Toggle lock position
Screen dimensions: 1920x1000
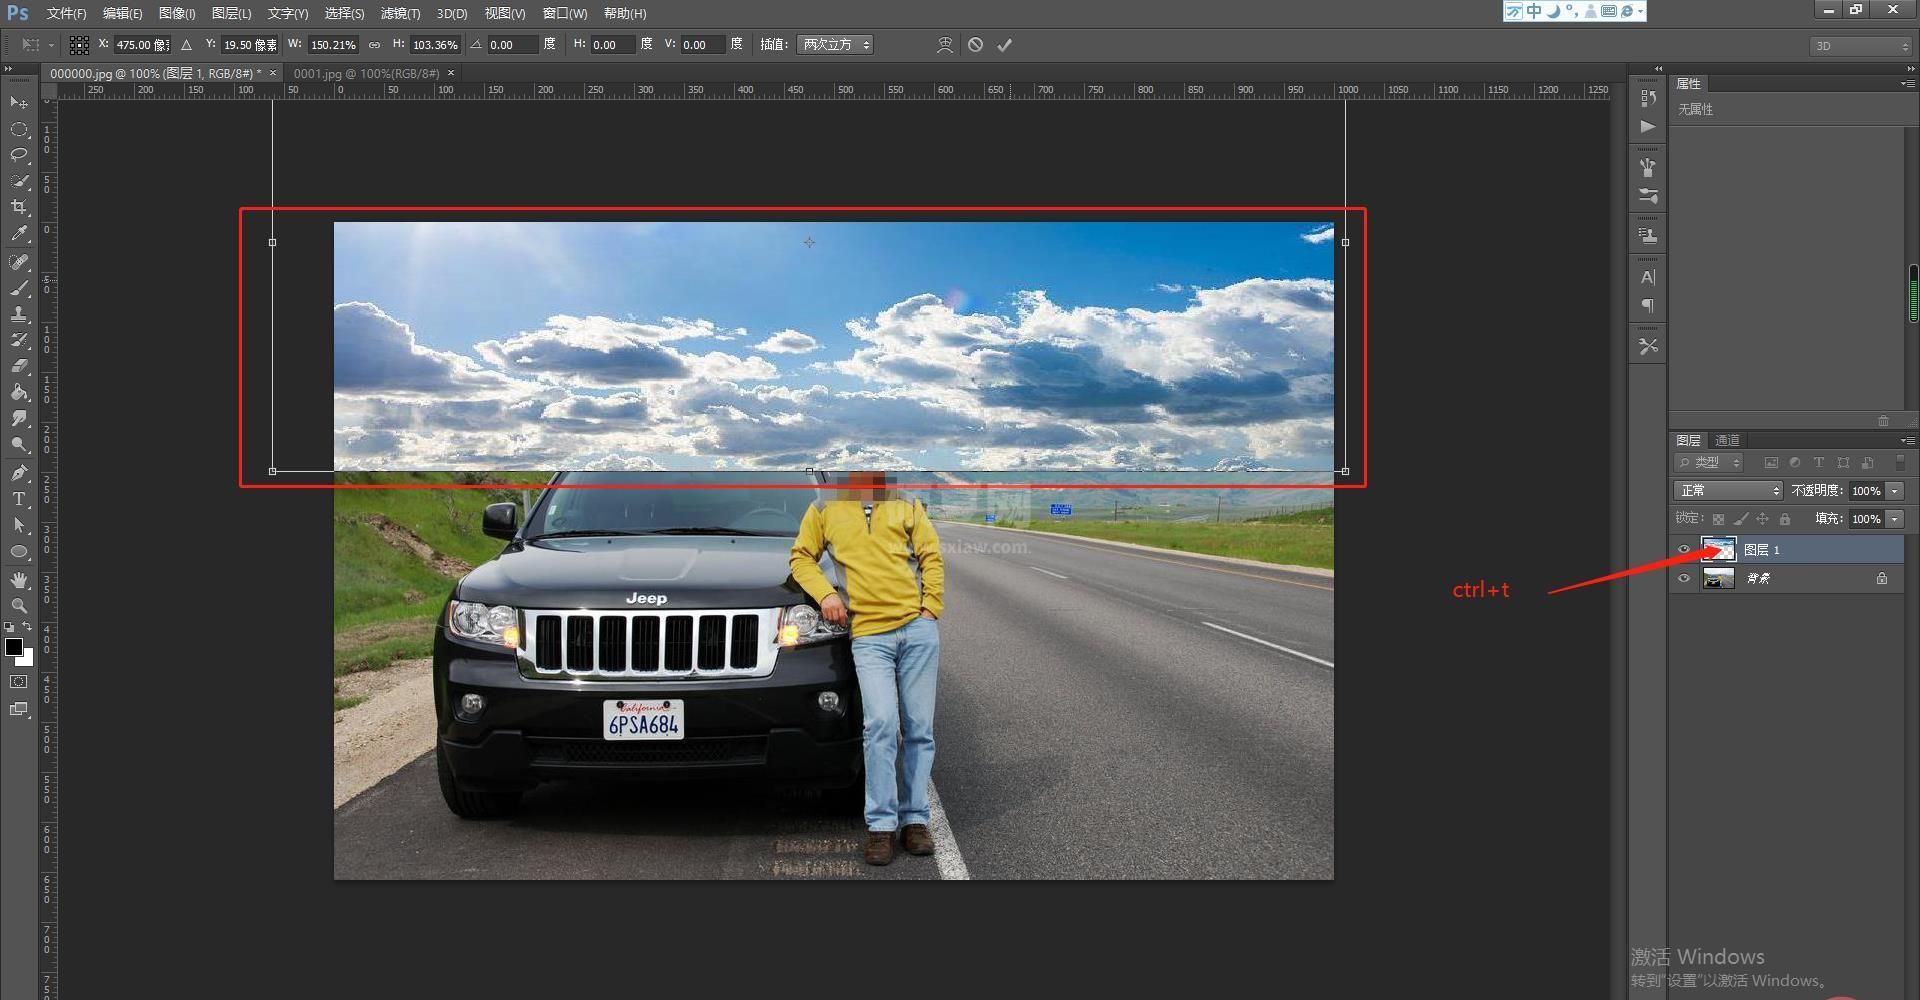tap(1762, 519)
